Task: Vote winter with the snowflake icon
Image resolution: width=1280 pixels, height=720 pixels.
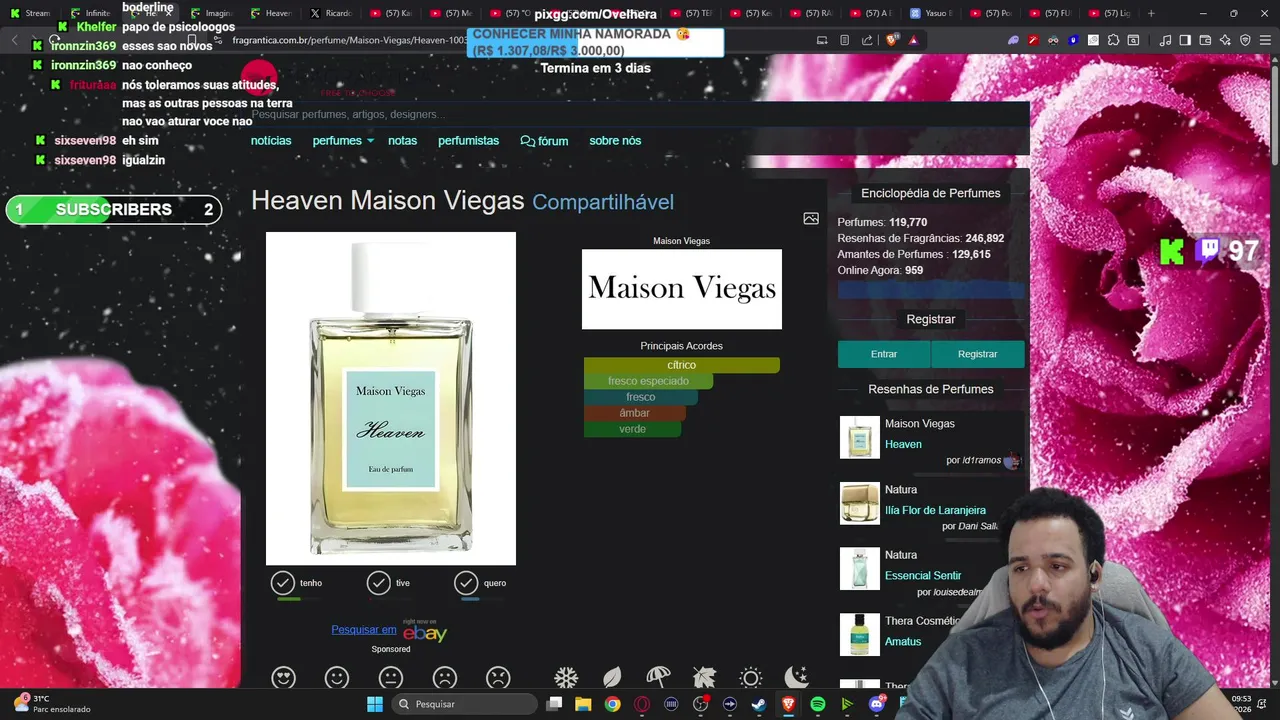Action: click(x=566, y=678)
